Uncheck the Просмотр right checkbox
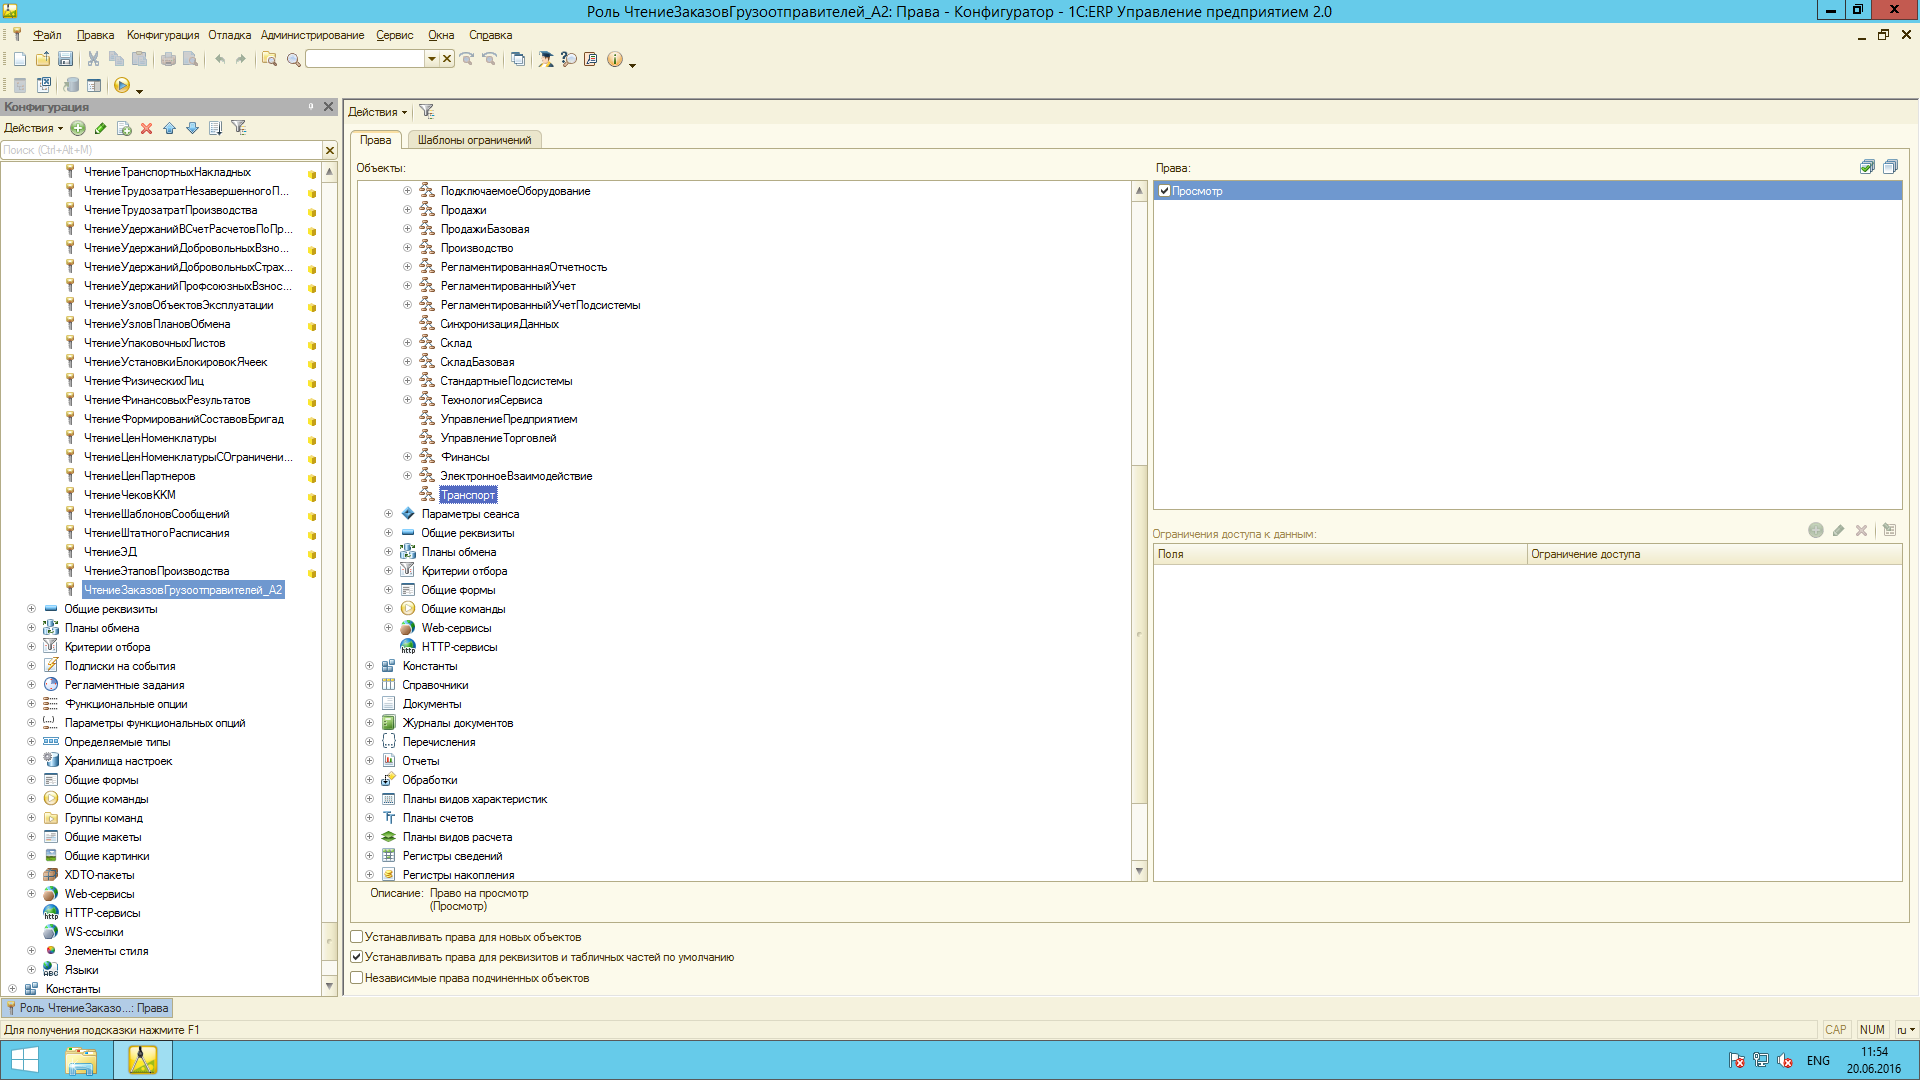Screen dimensions: 1920x1080 click(1164, 191)
